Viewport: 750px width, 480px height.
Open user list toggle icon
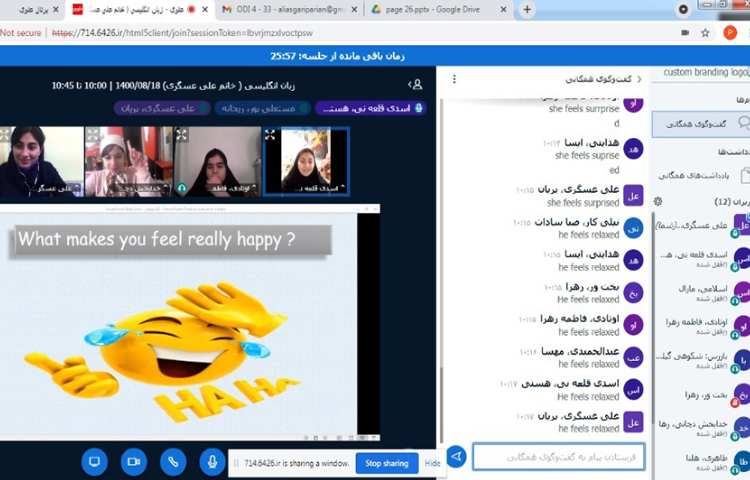(416, 85)
